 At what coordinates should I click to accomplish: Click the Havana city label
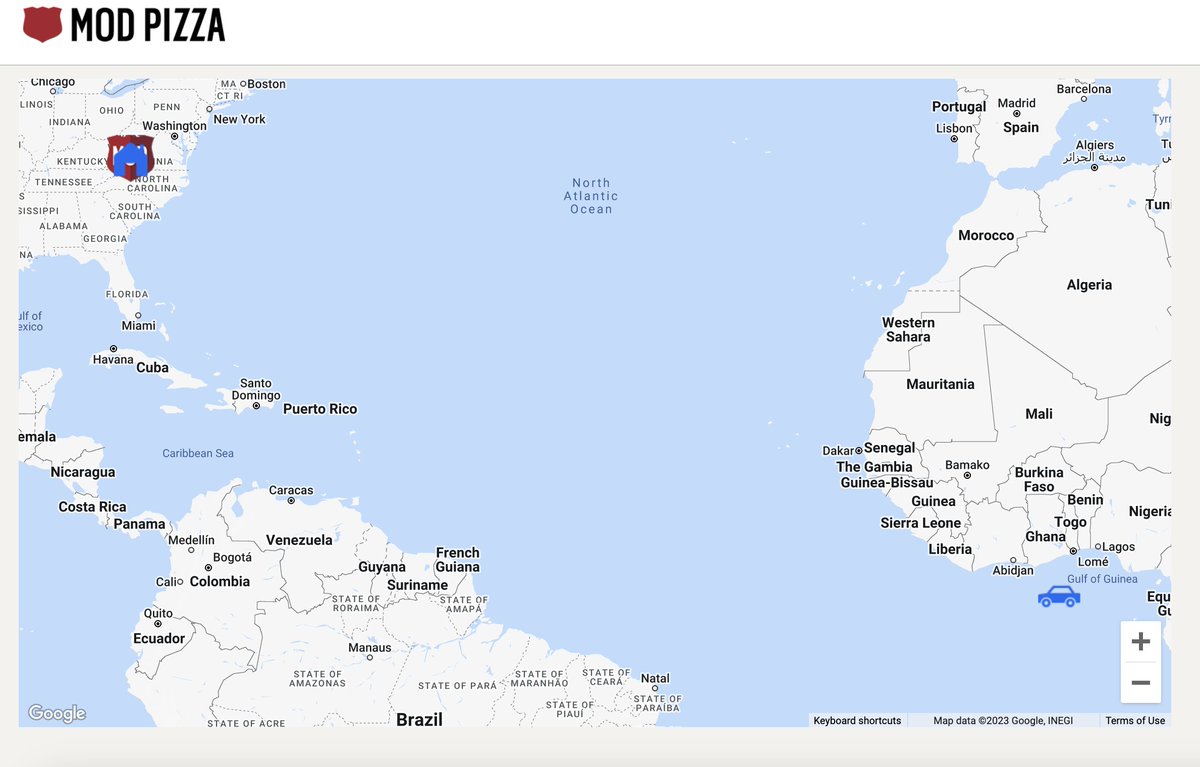(x=113, y=359)
